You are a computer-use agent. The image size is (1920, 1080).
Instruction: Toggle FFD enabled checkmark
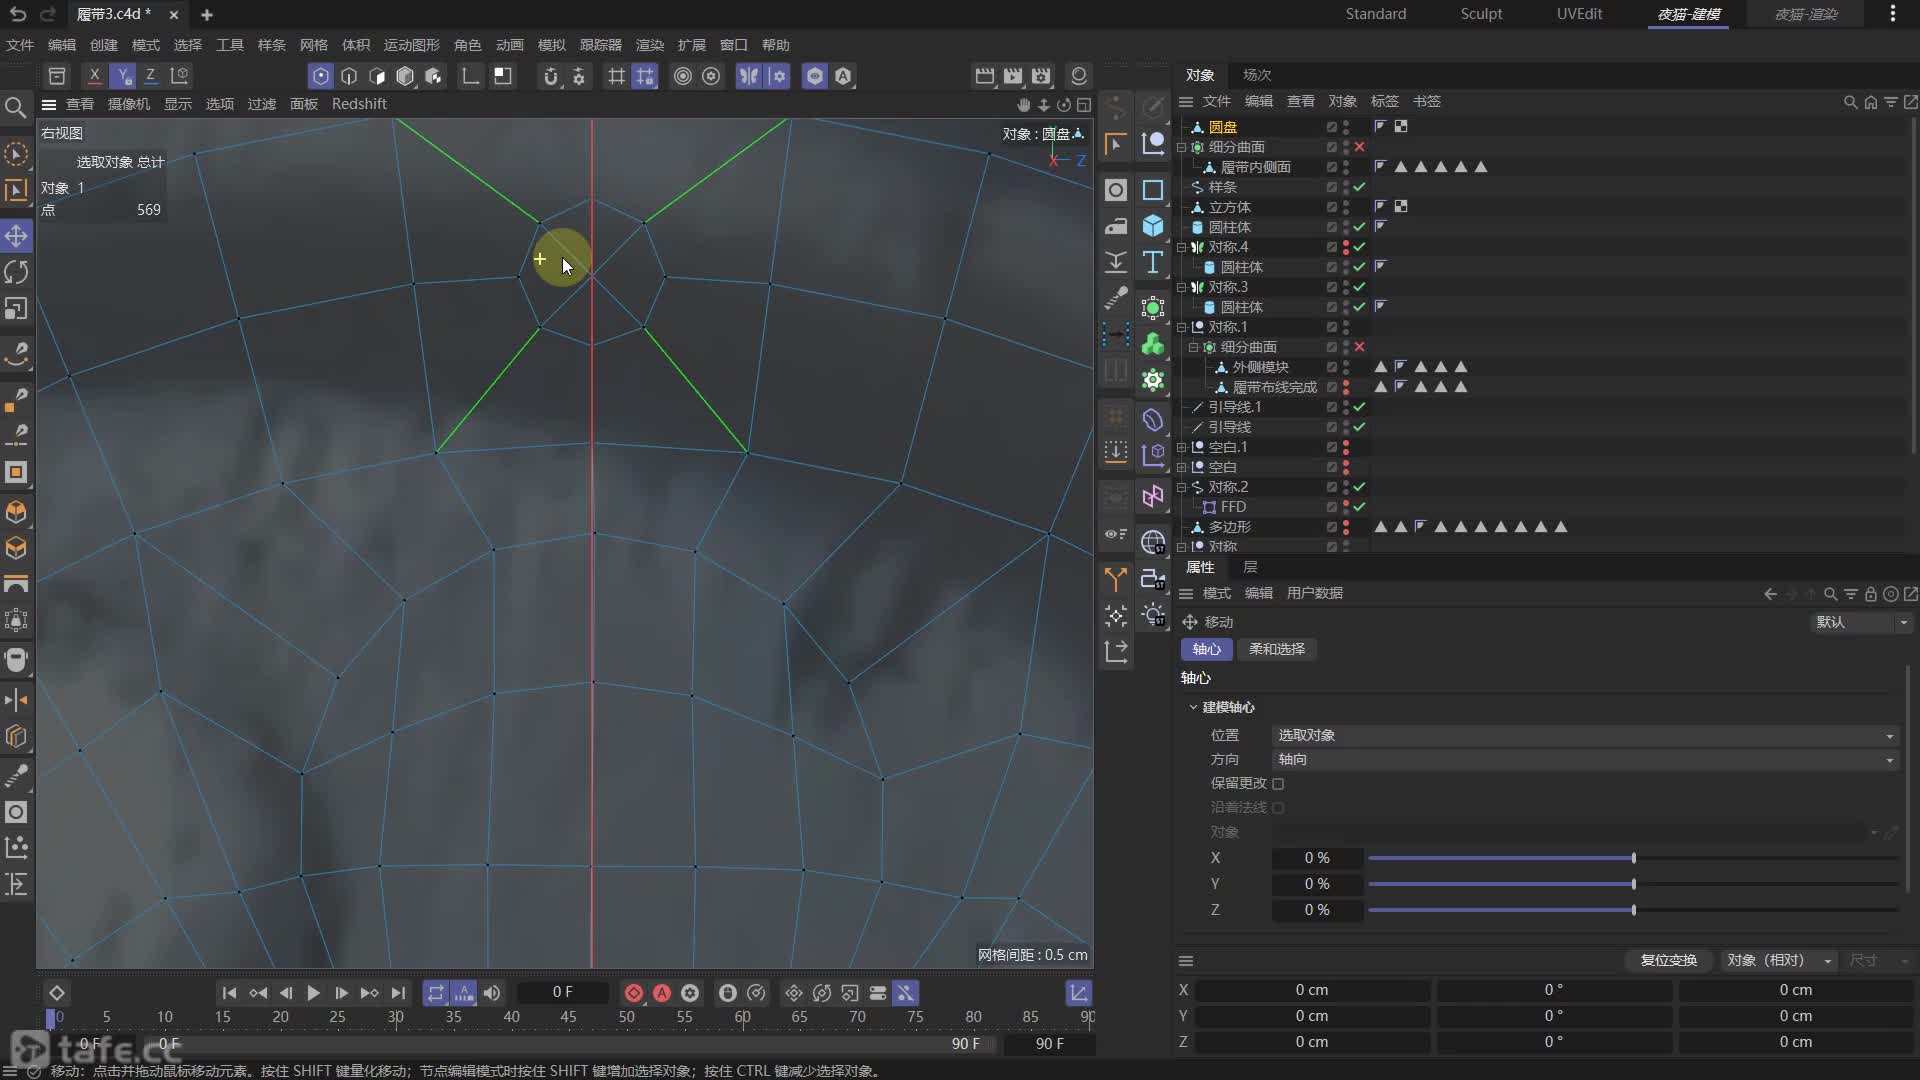click(1359, 507)
